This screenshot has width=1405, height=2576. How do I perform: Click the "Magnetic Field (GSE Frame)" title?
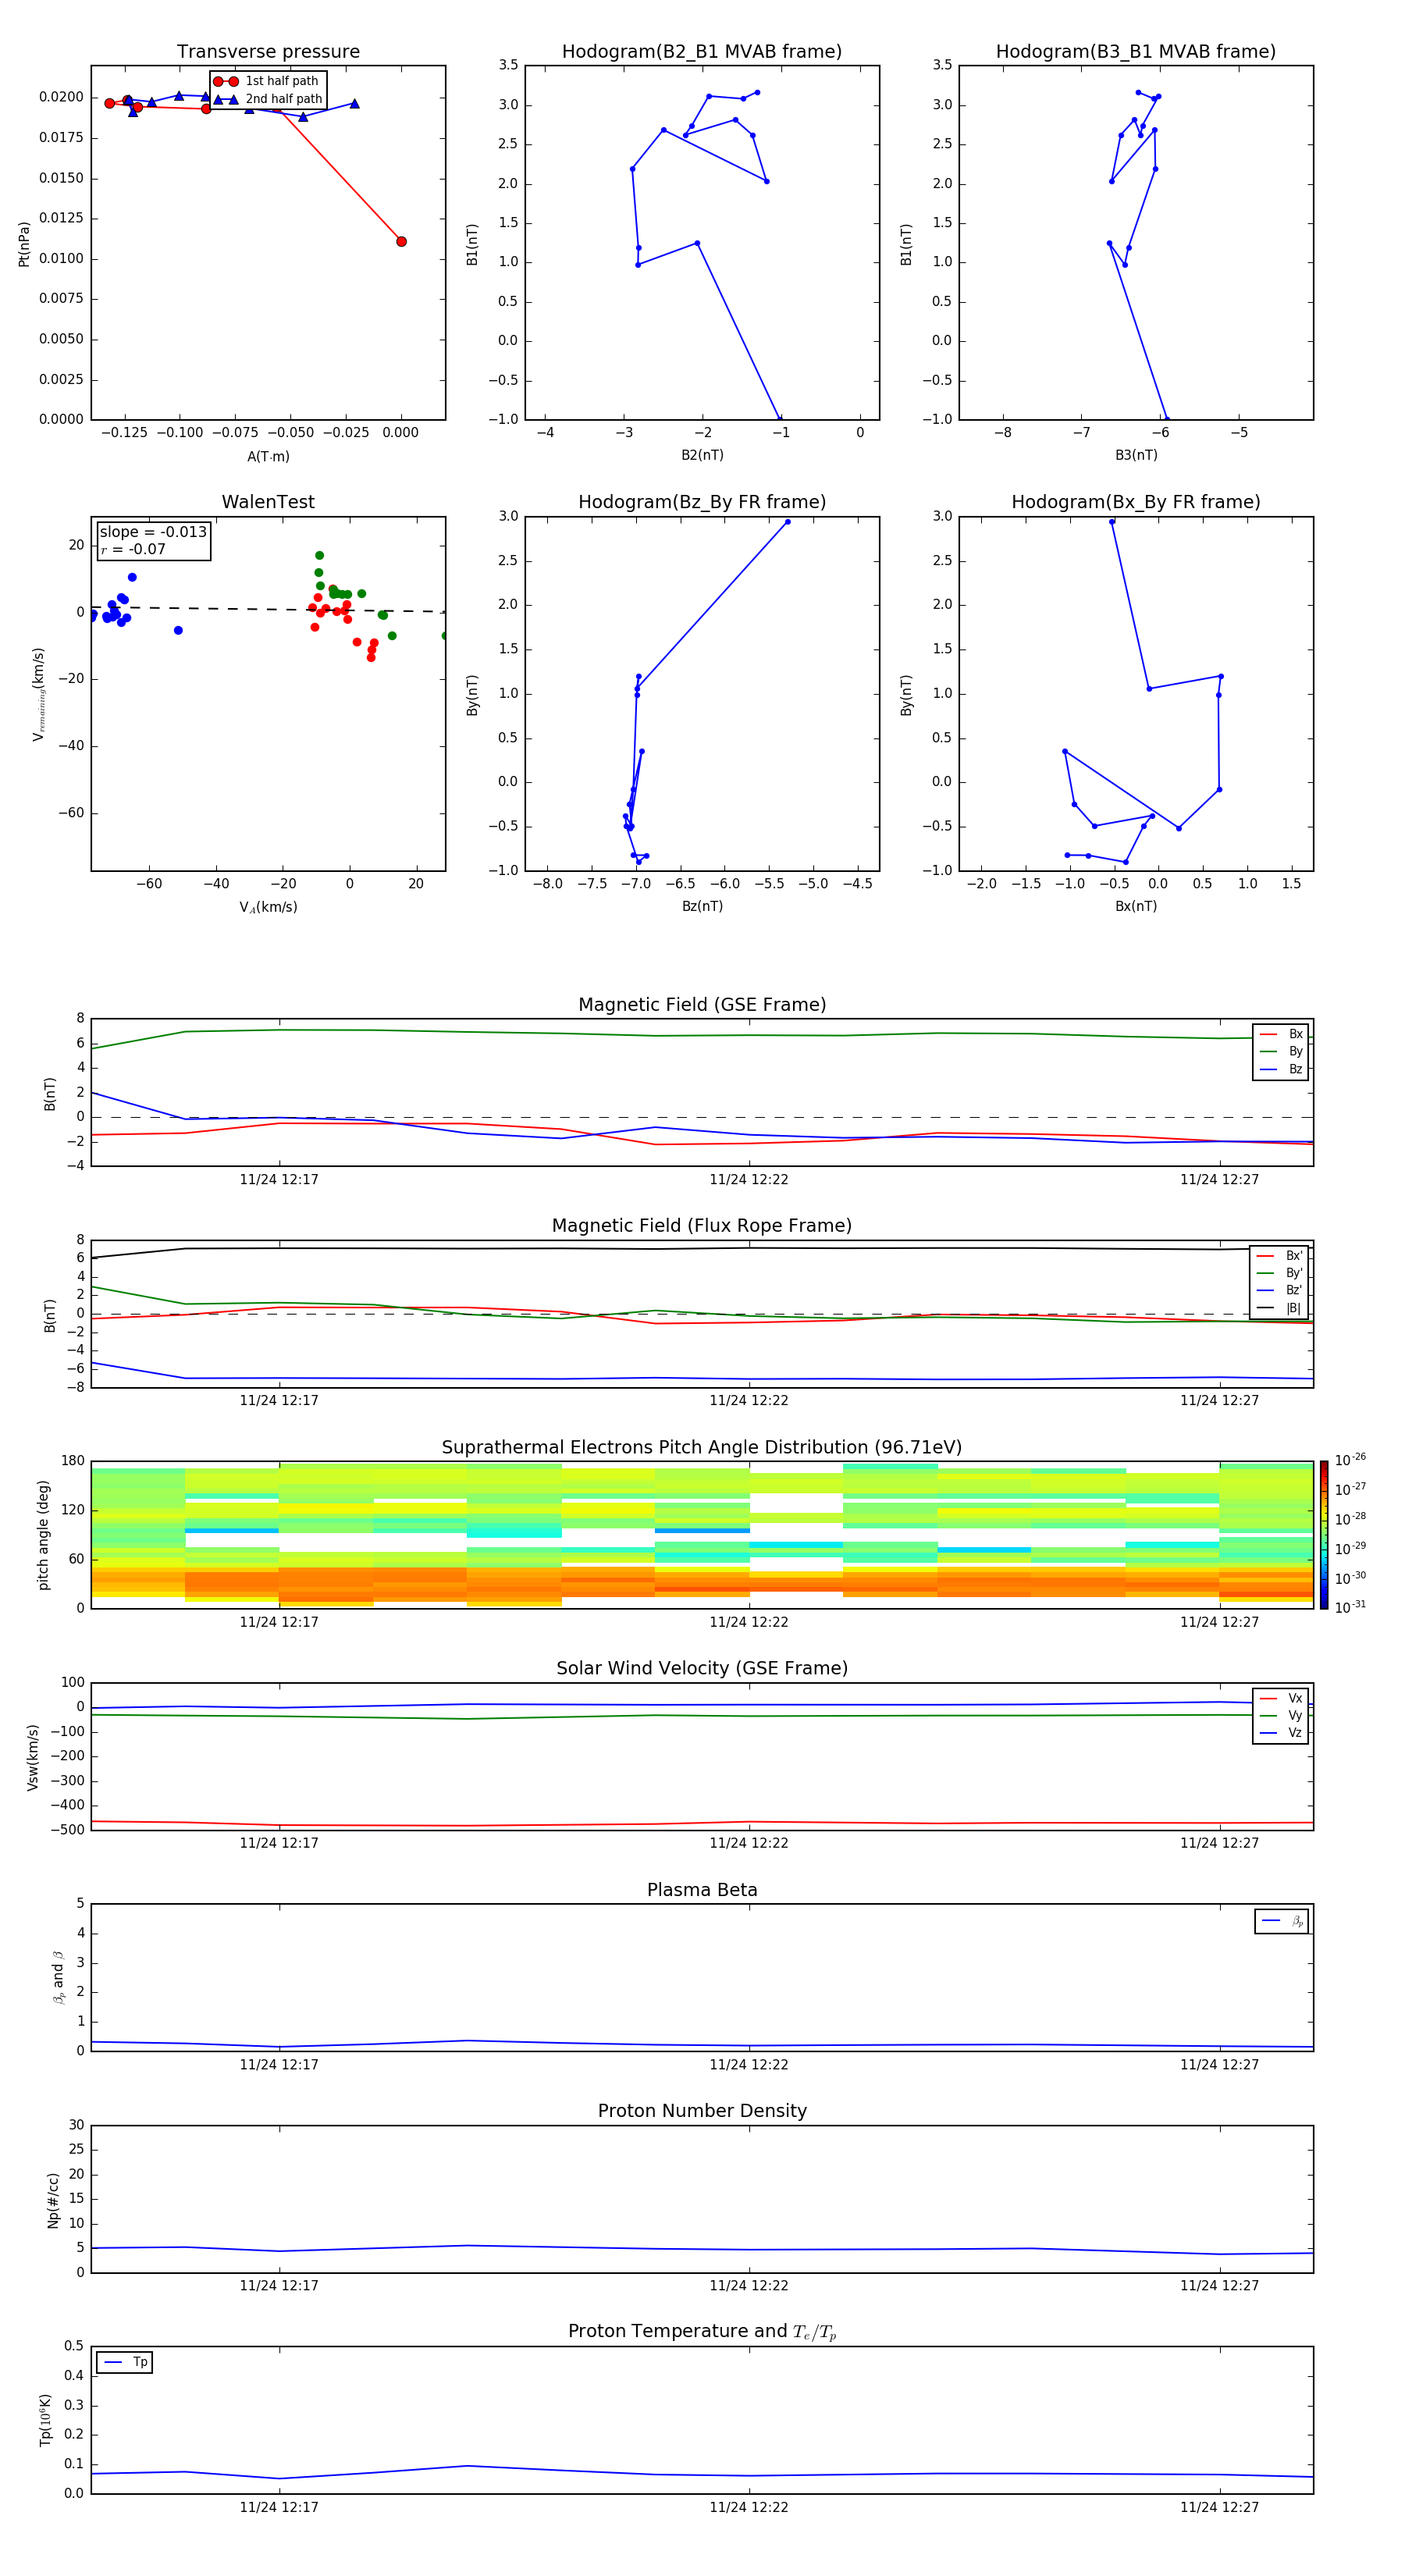coord(702,1005)
